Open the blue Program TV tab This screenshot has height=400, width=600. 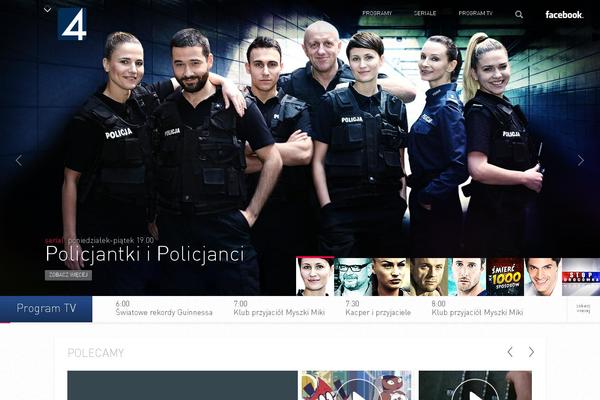point(46,309)
